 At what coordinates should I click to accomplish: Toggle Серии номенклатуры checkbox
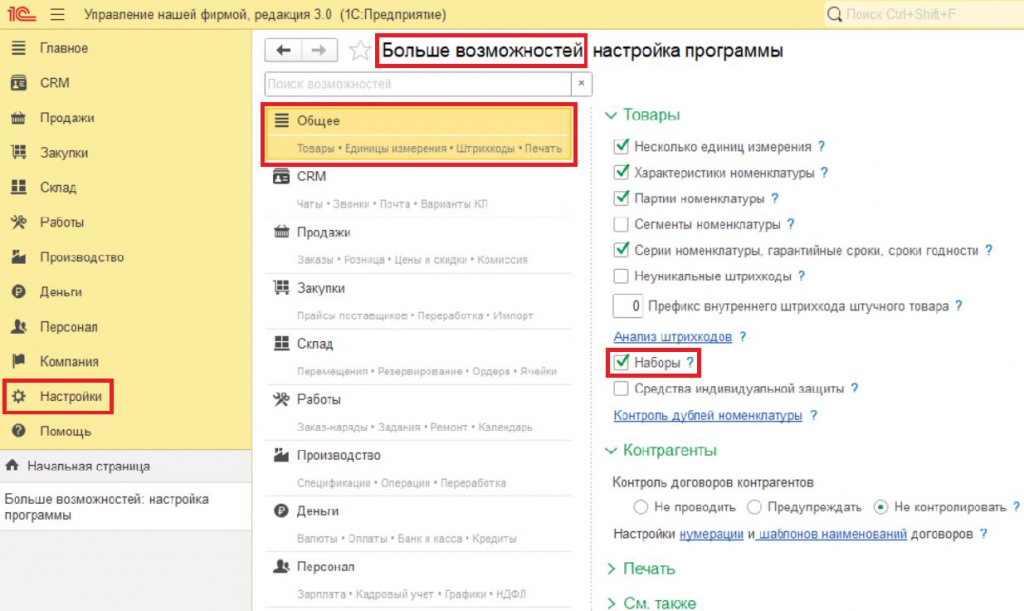pyautogui.click(x=621, y=250)
